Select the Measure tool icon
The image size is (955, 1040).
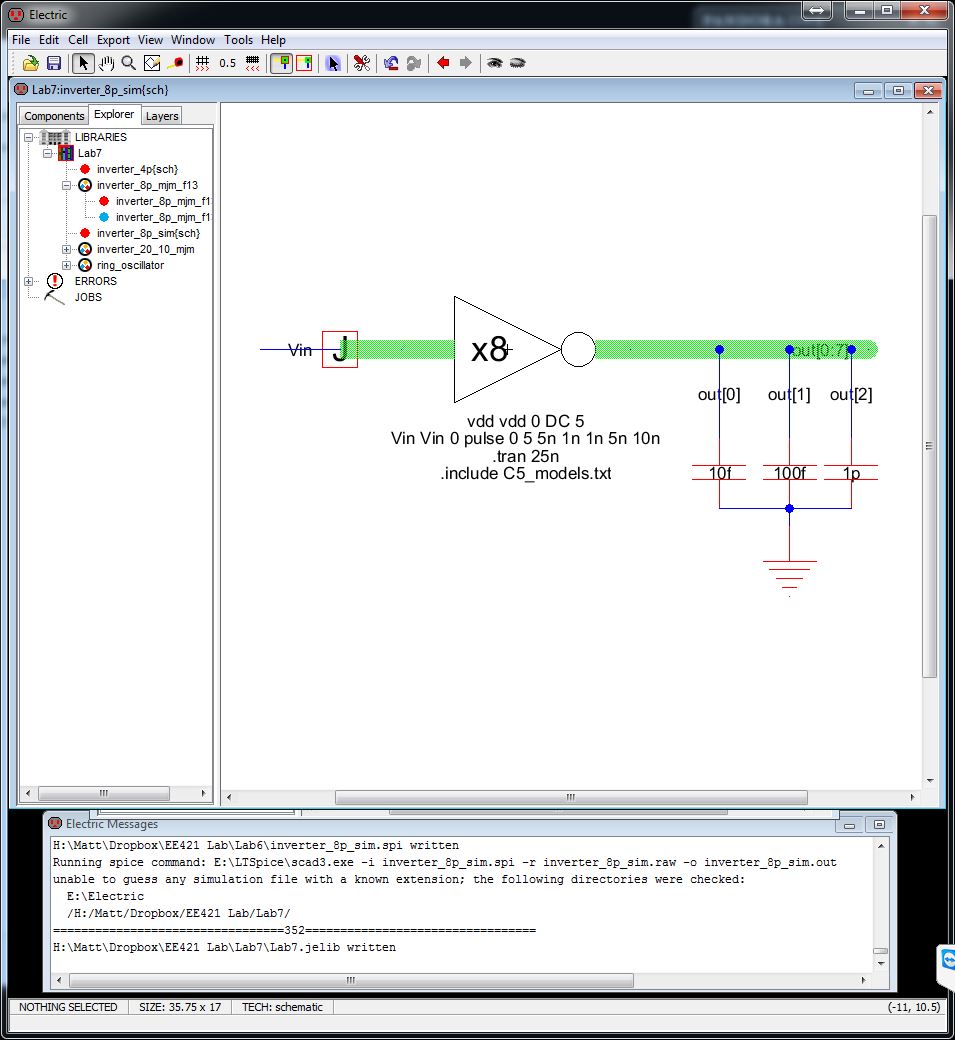click(175, 63)
